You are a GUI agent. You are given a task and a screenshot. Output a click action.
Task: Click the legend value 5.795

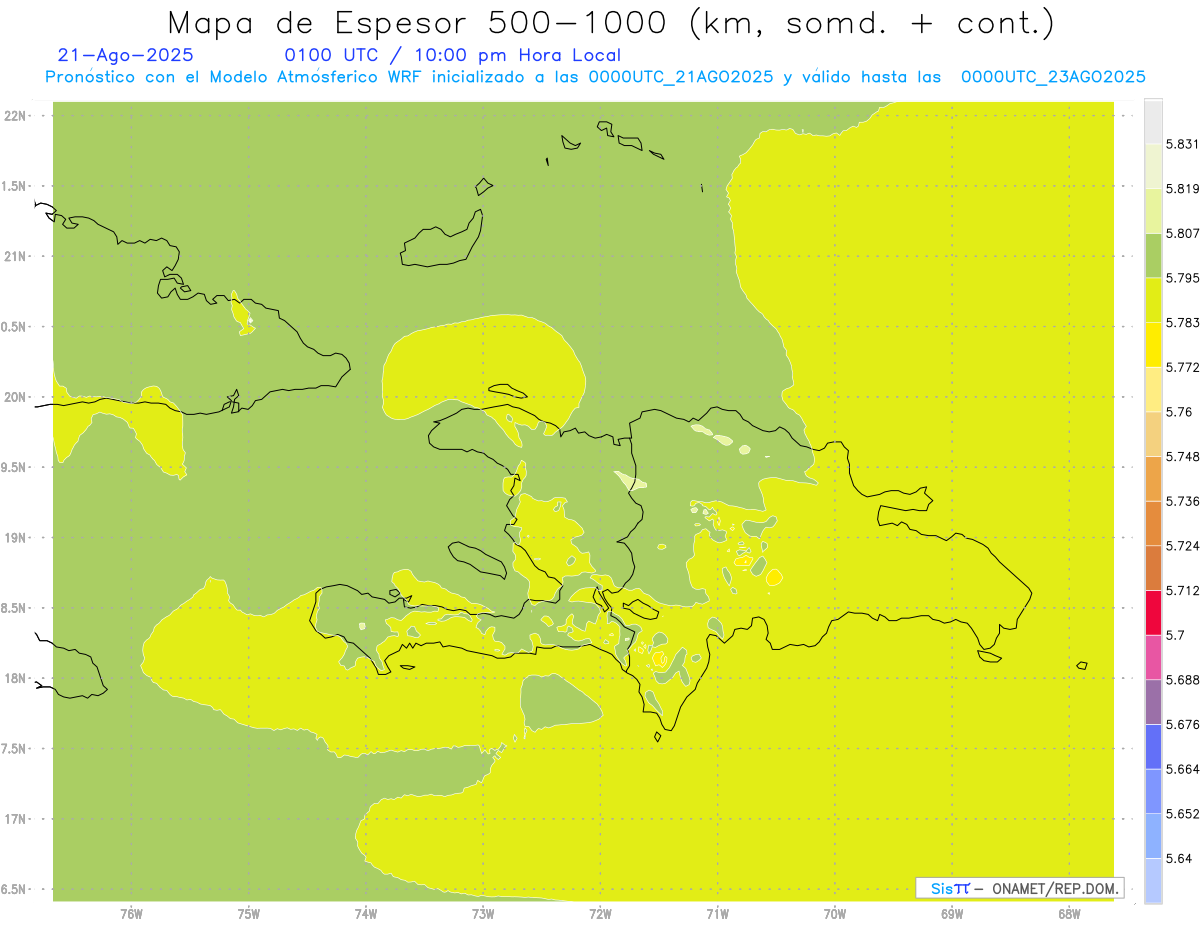tap(1183, 278)
